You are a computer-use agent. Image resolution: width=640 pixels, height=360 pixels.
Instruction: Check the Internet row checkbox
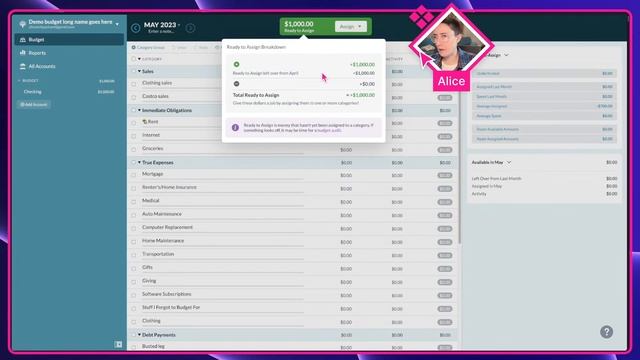[x=133, y=136]
